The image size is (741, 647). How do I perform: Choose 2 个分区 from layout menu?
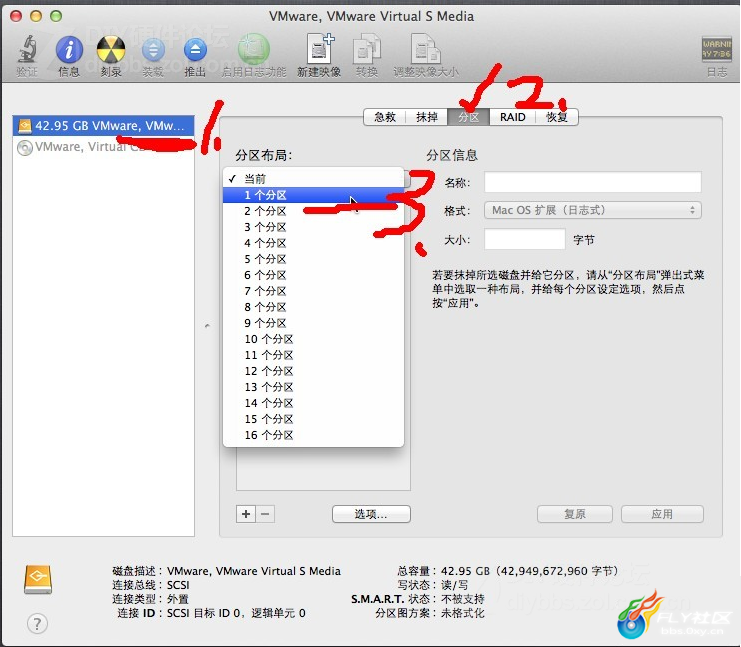click(313, 211)
